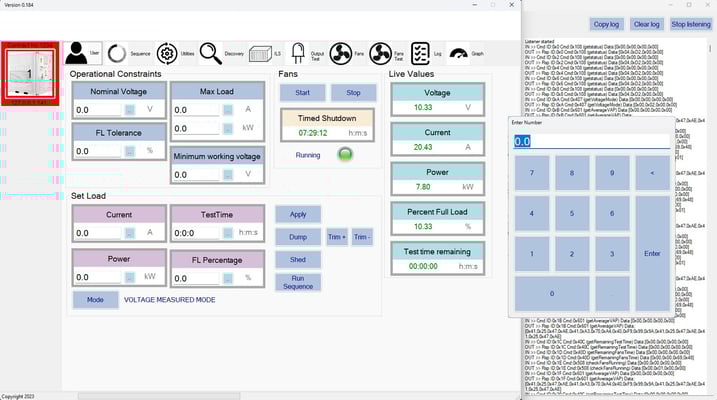This screenshot has width=717, height=400.
Task: Stop the fans
Action: [353, 92]
